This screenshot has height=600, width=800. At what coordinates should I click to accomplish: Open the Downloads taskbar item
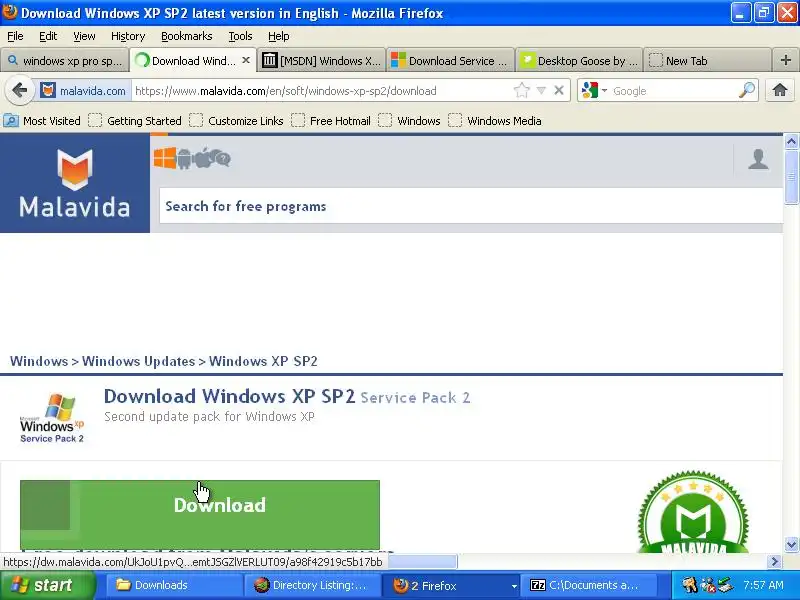[x=173, y=585]
